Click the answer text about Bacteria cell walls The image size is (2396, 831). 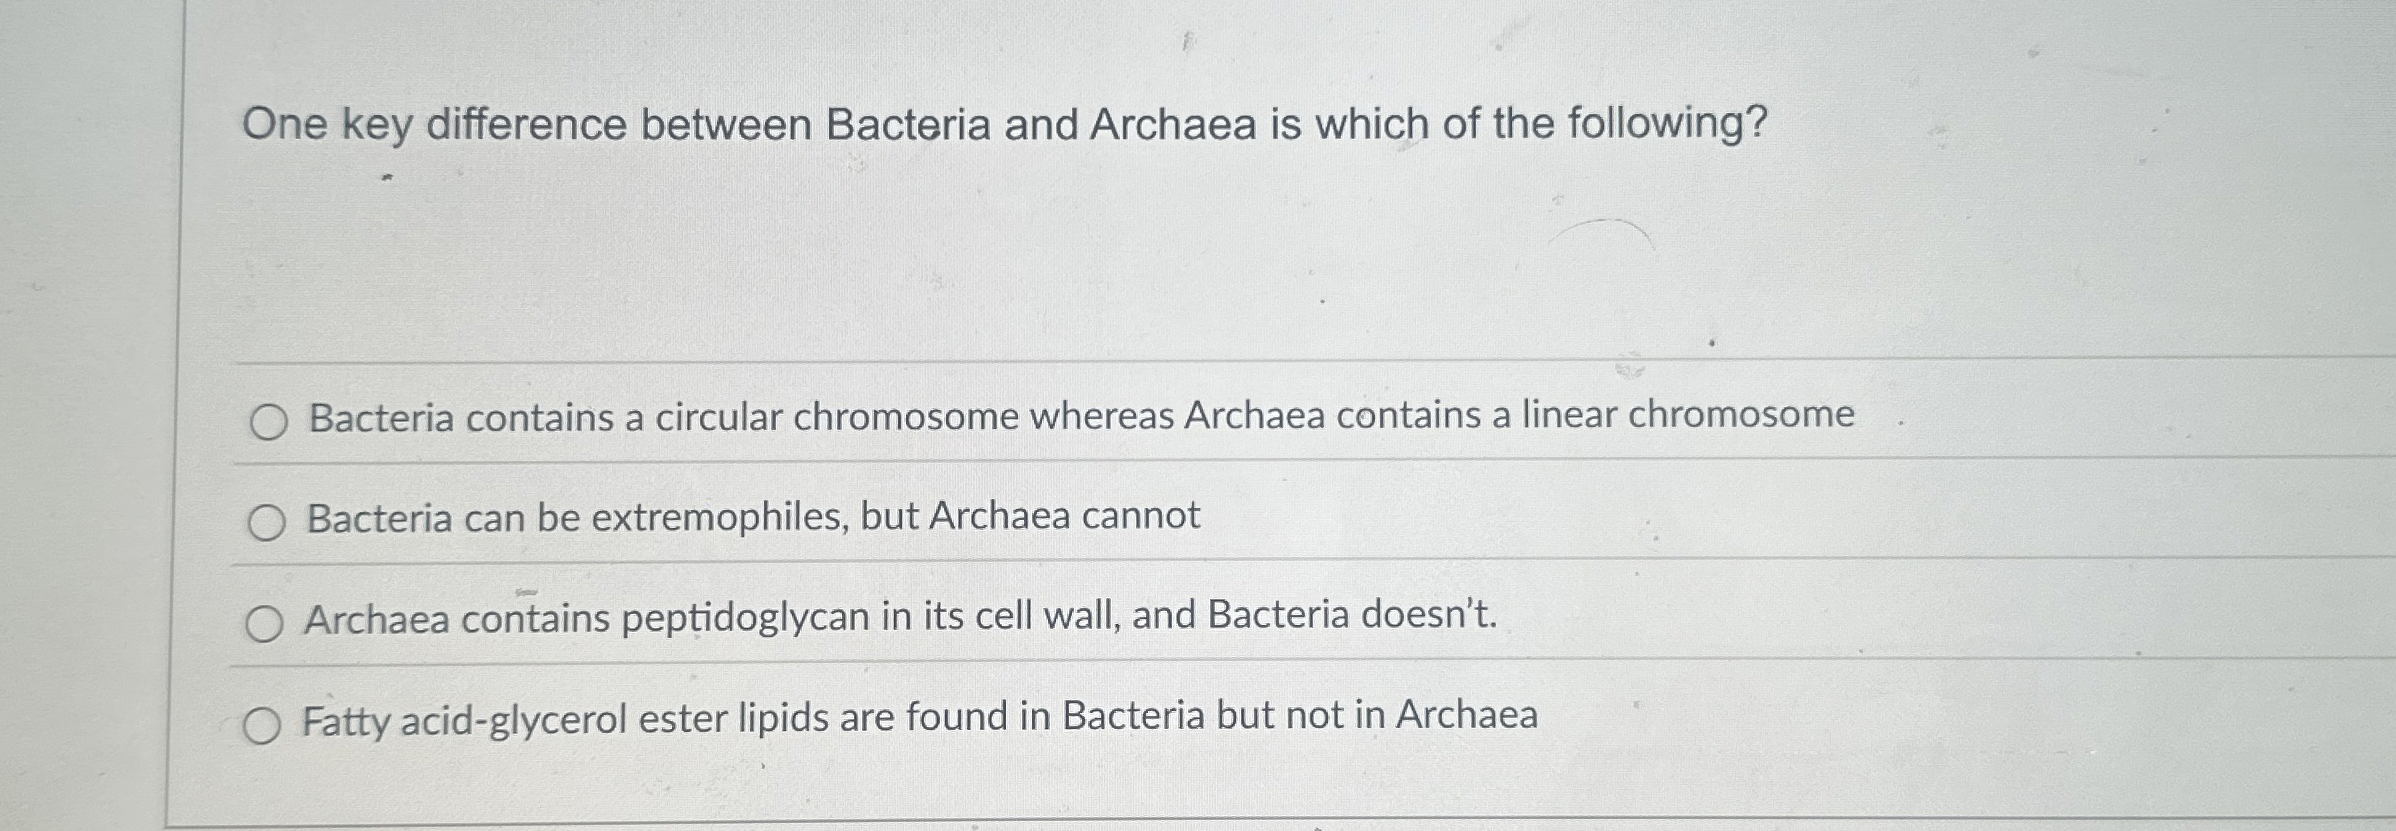(x=900, y=620)
